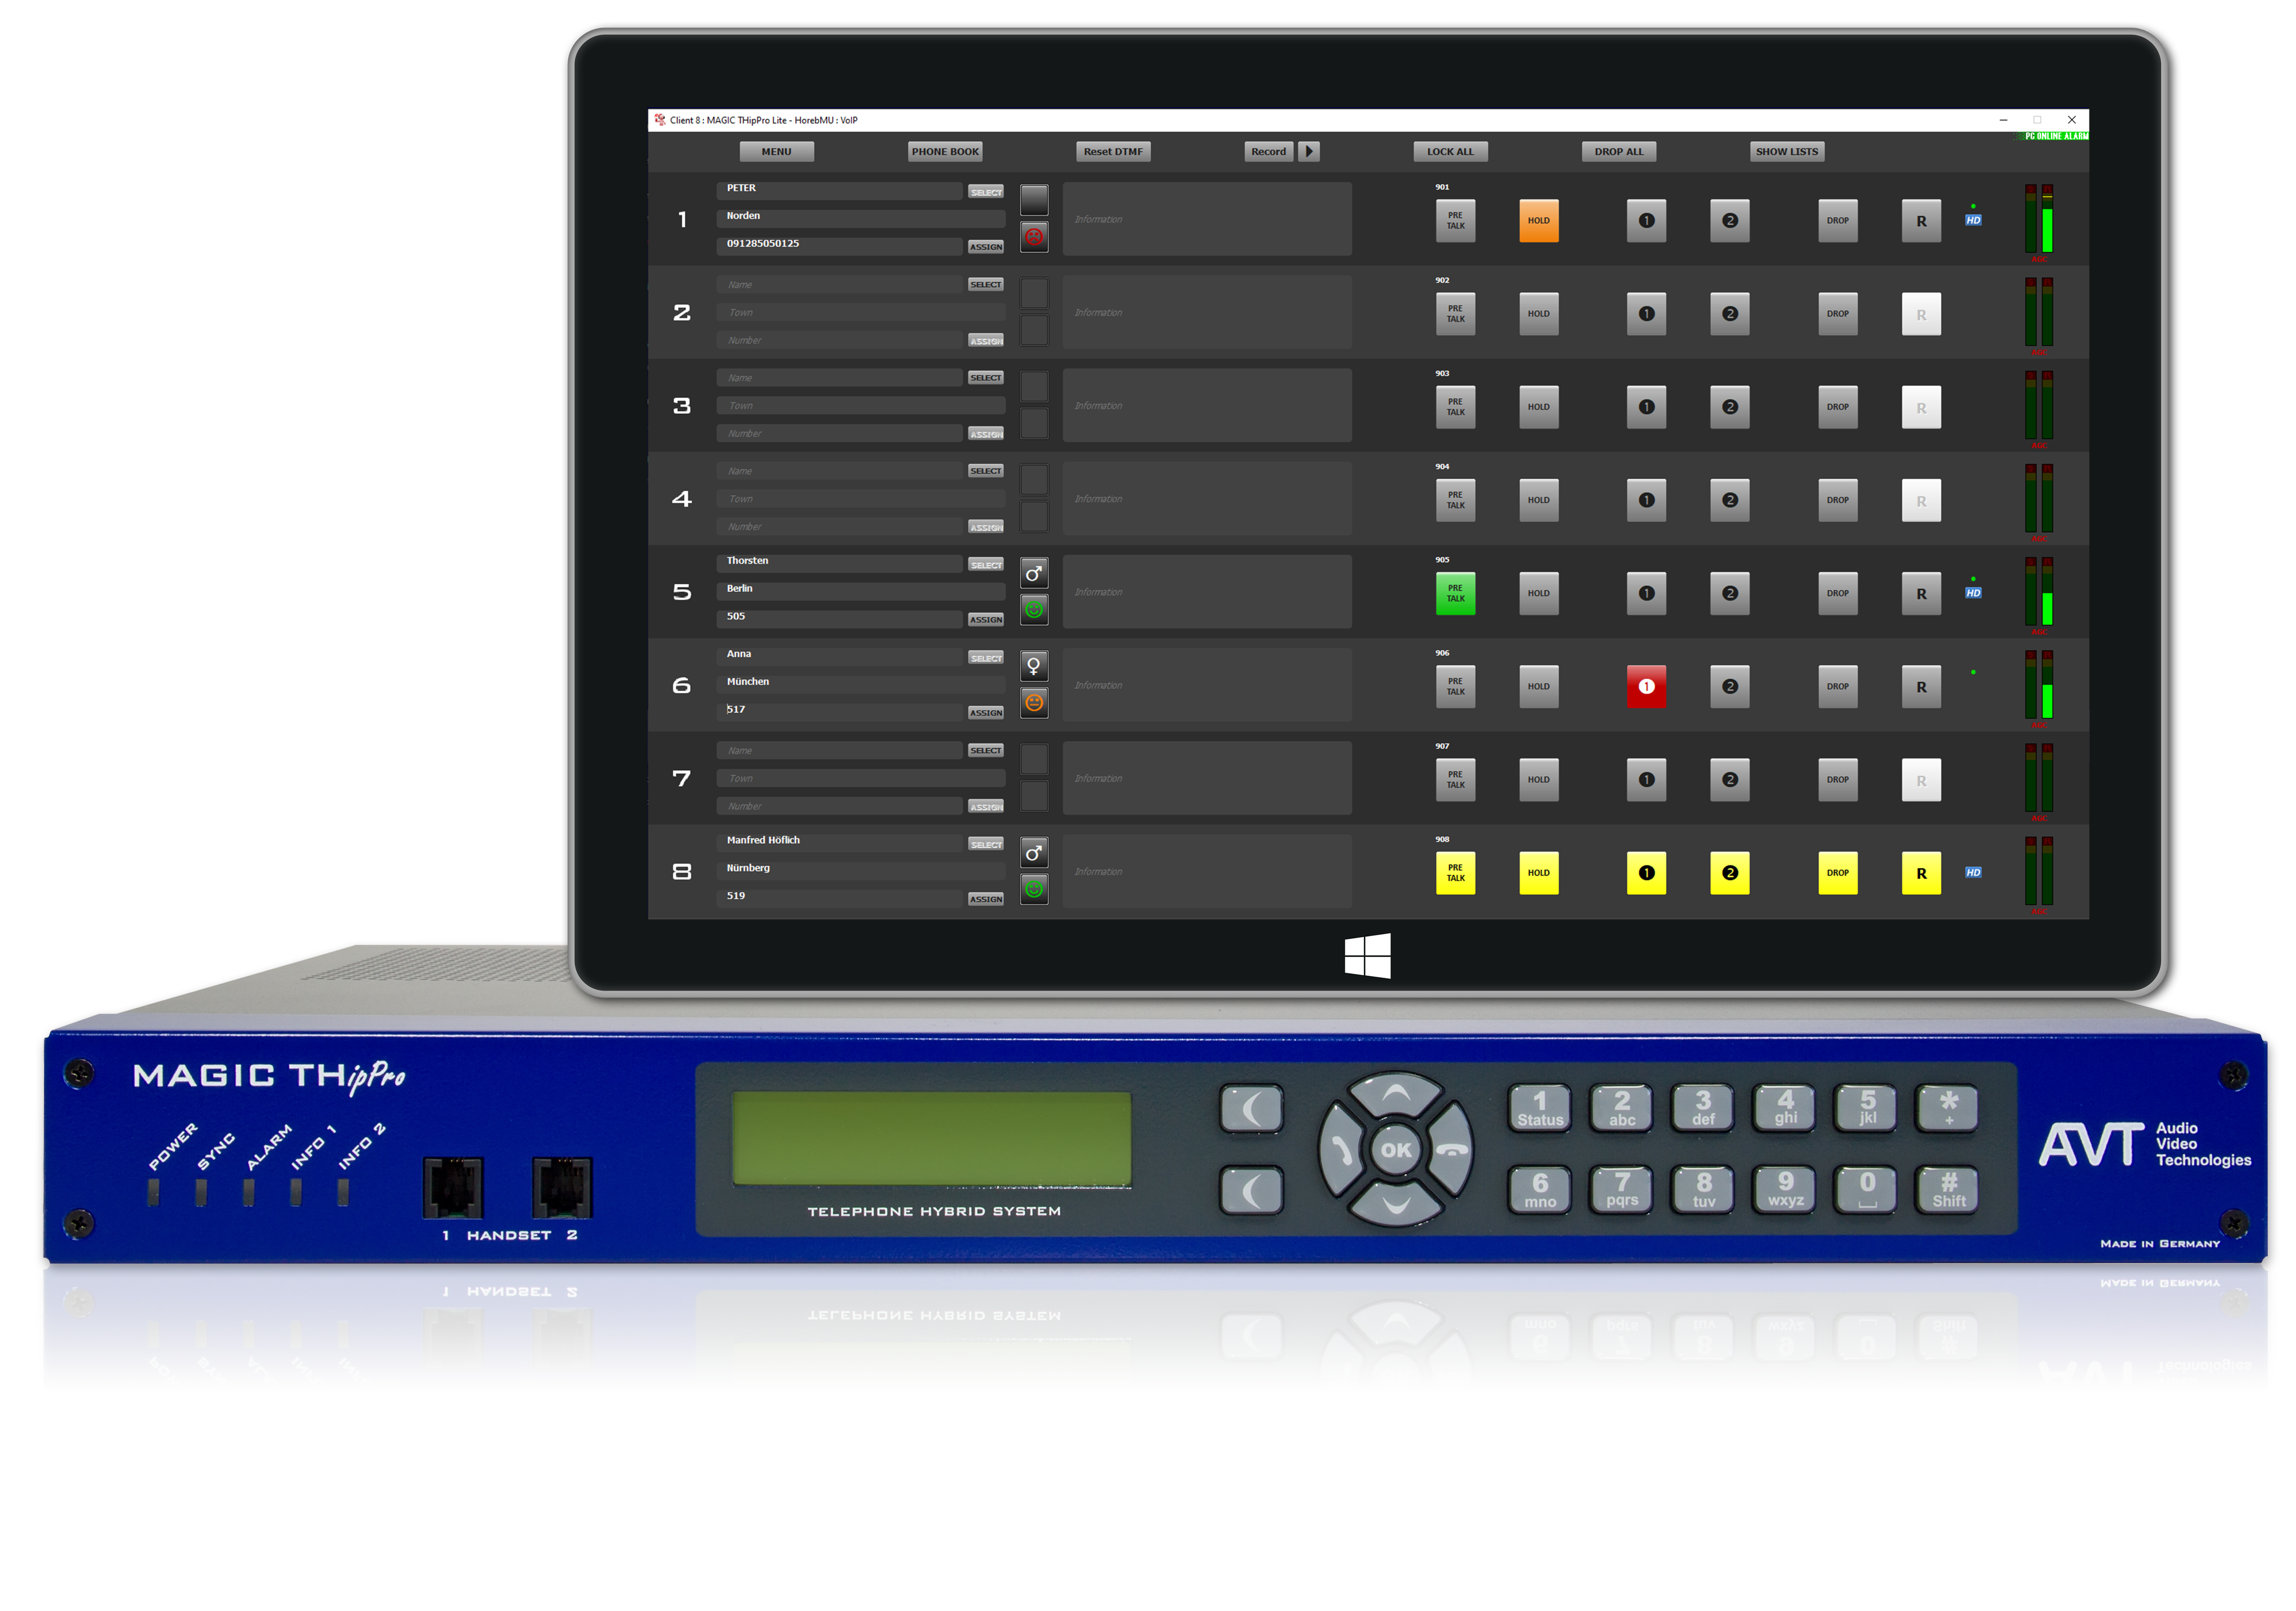2296x1611 pixels.
Task: Click the red sad-face rating icon for PETER
Action: 1033,237
